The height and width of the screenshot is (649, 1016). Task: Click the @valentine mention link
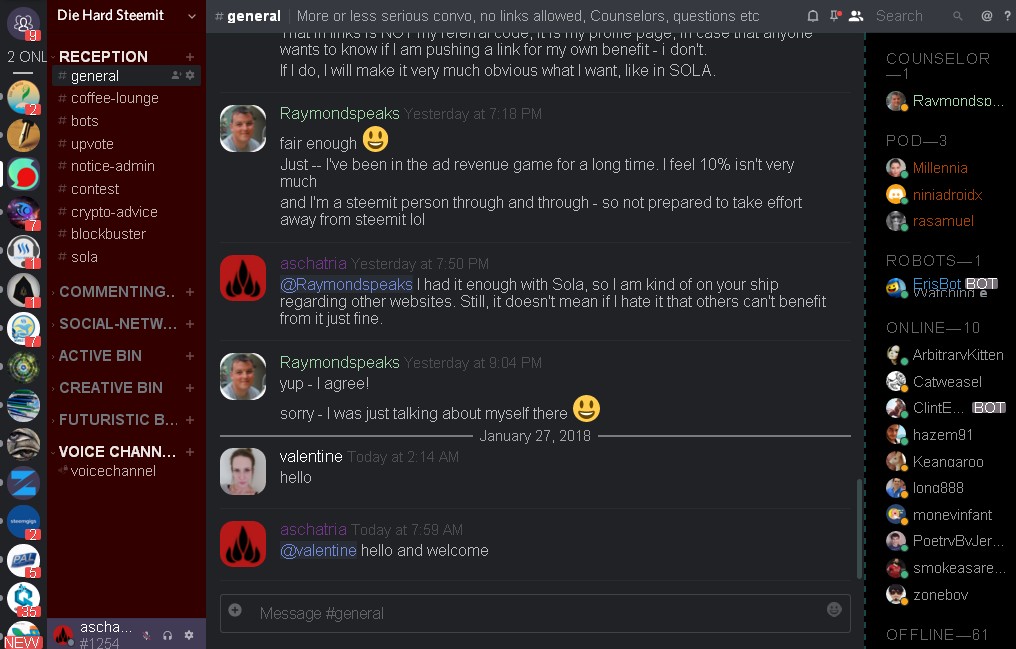(317, 550)
